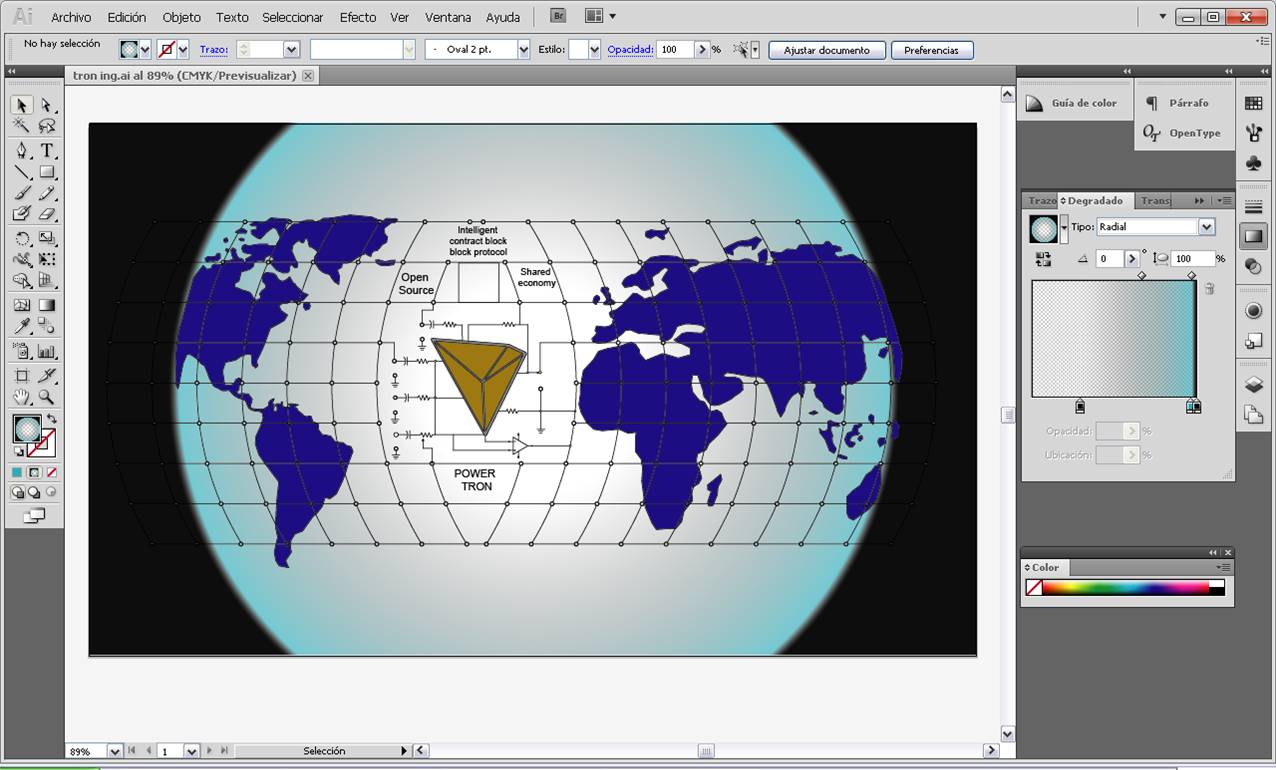The image size is (1276, 770).
Task: Click the fill gradient swatch in toolbox
Action: (26, 430)
